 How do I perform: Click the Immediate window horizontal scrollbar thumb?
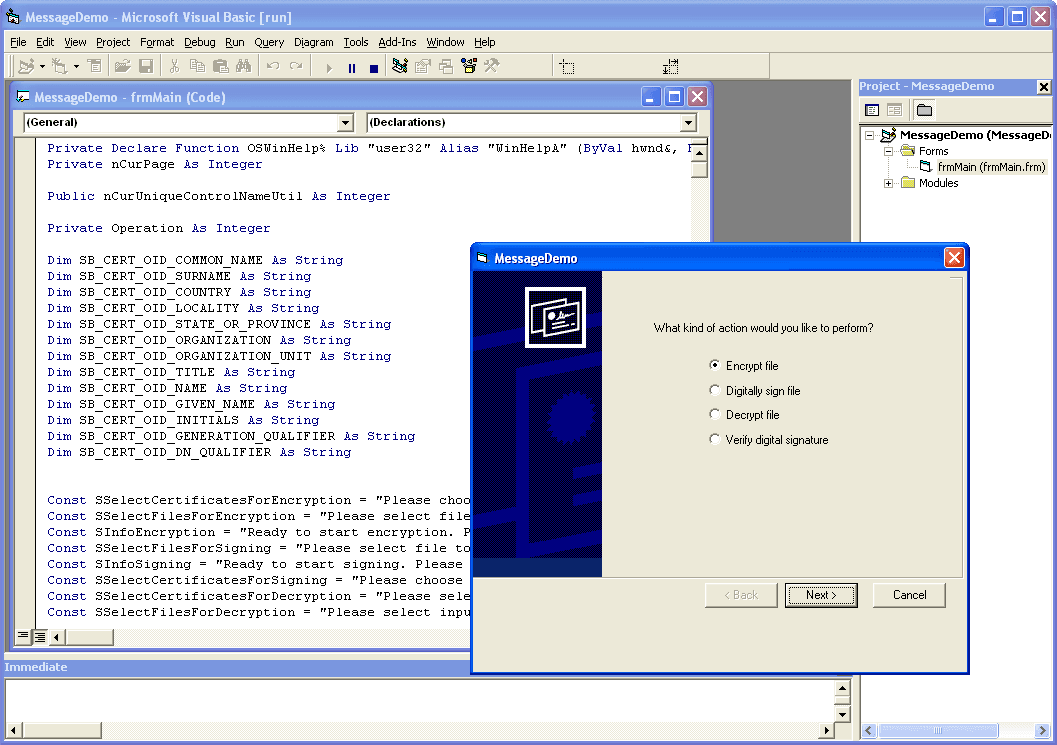[61, 730]
